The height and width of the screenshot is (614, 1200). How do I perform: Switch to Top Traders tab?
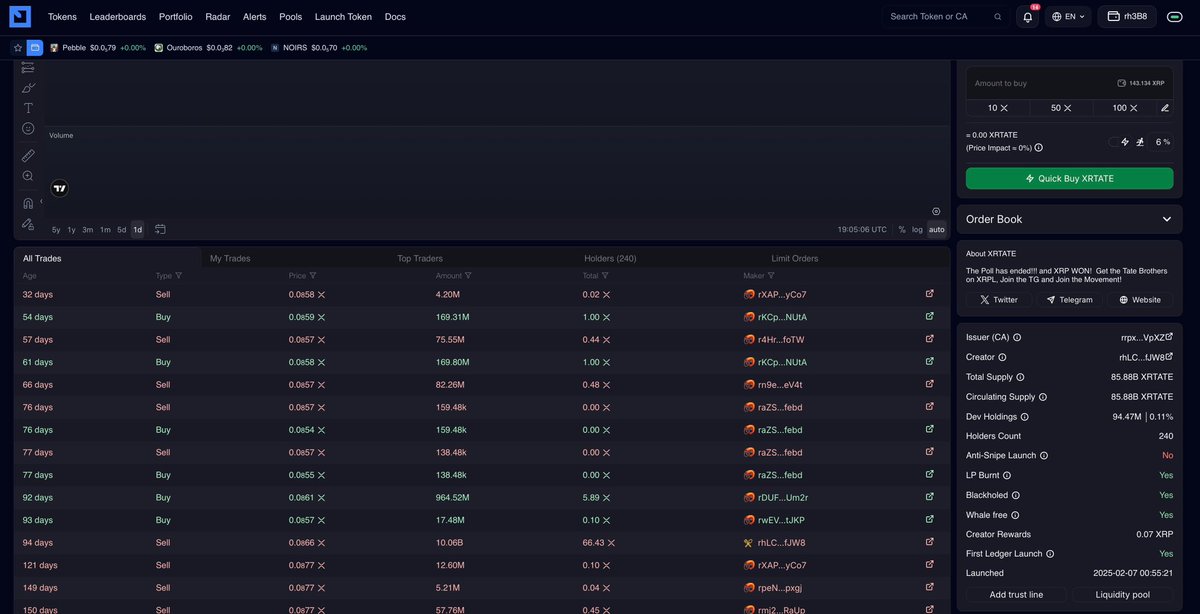pyautogui.click(x=420, y=258)
